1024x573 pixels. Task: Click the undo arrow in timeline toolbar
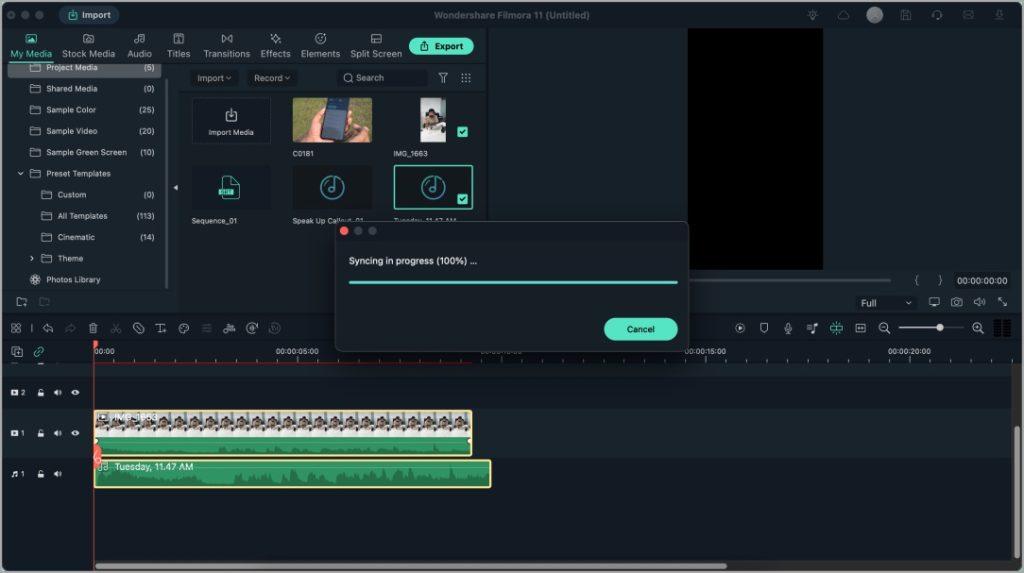coord(48,328)
